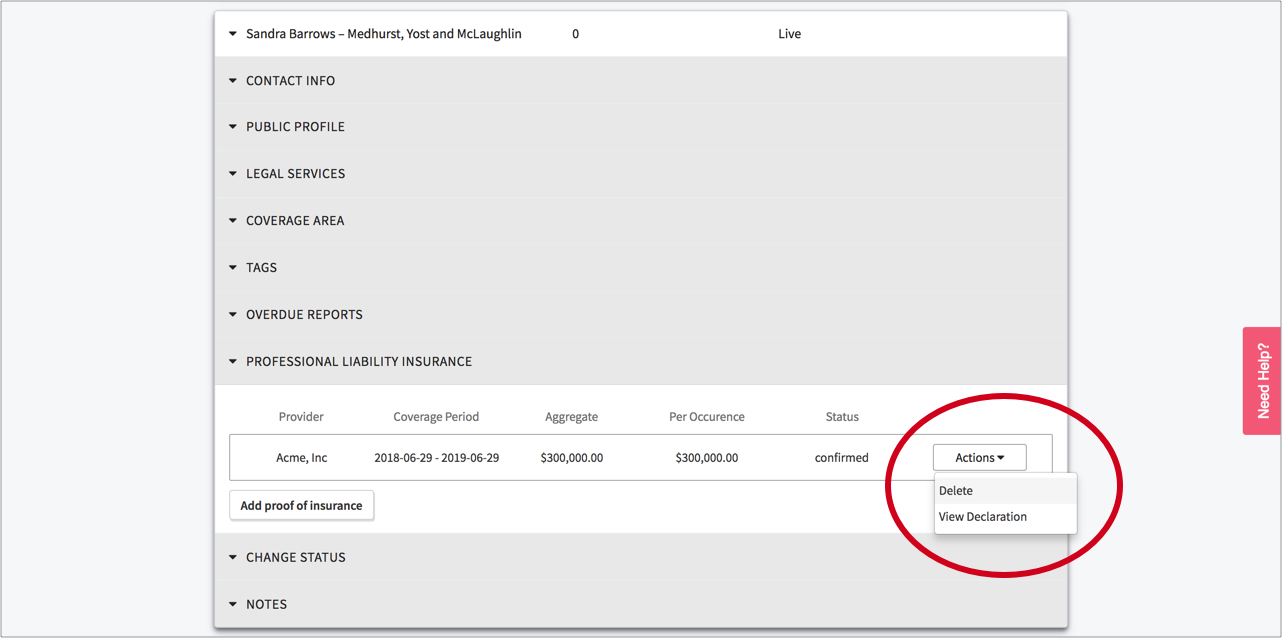Image resolution: width=1282 pixels, height=638 pixels.
Task: Expand the Contact Info section
Action: (290, 81)
